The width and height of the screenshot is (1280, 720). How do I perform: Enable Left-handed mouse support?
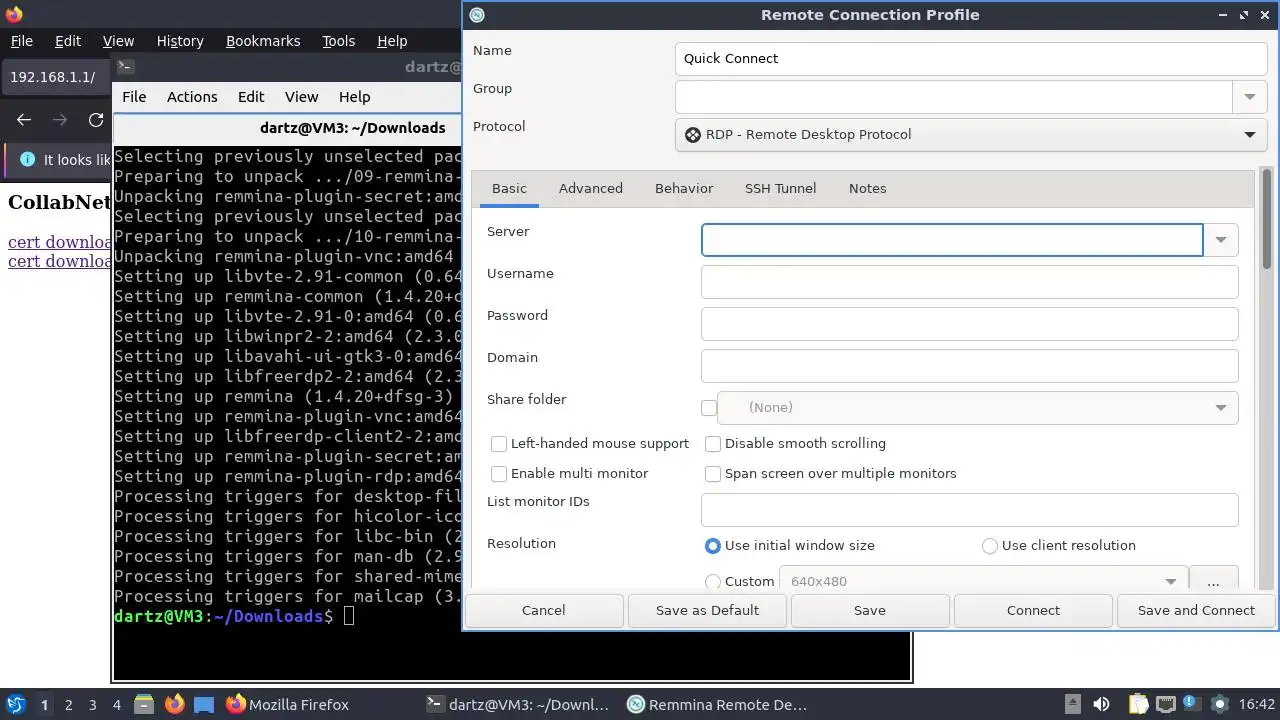point(499,443)
